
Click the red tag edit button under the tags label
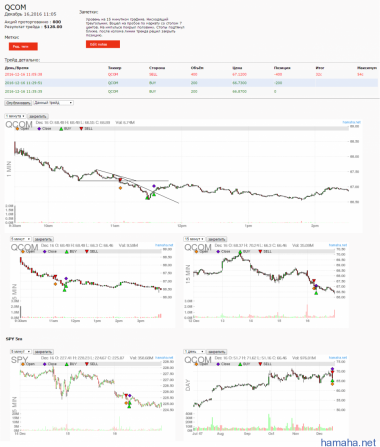tap(23, 46)
